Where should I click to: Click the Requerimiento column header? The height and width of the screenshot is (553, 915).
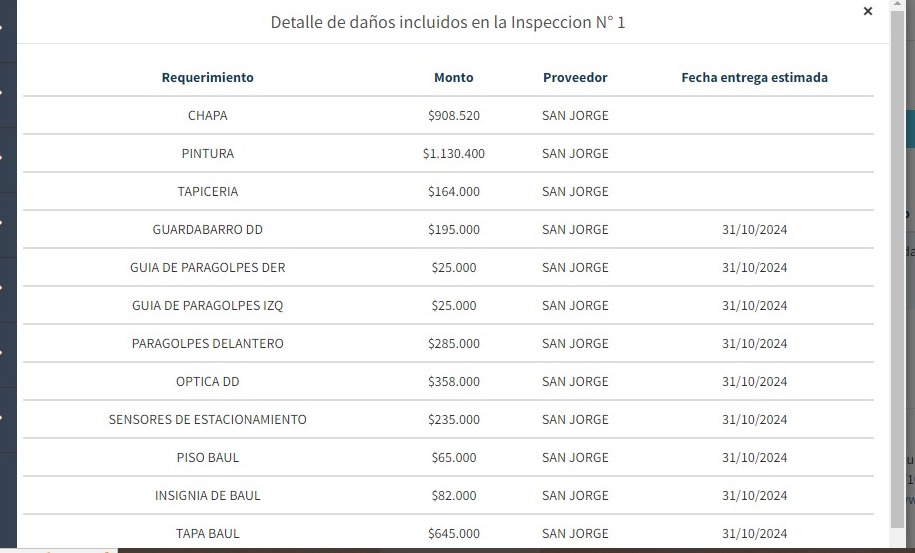coord(208,77)
